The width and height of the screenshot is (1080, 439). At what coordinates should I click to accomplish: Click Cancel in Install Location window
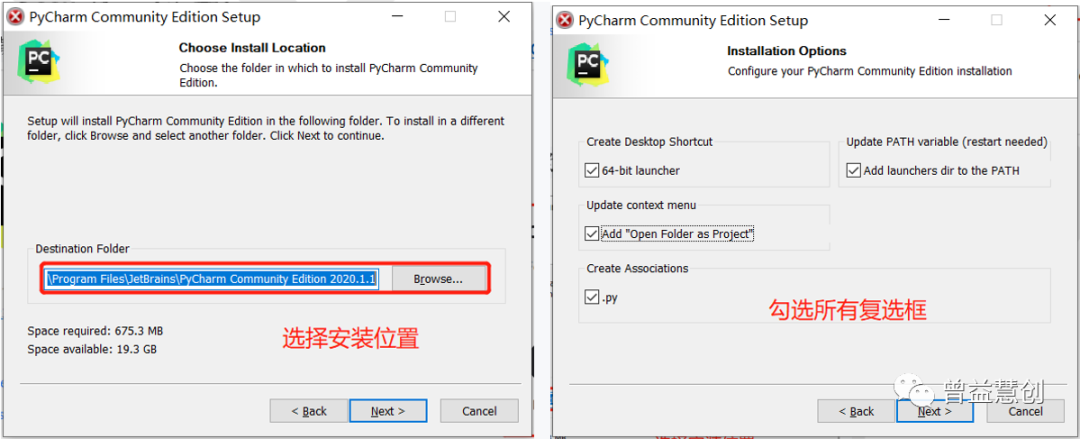(x=479, y=411)
